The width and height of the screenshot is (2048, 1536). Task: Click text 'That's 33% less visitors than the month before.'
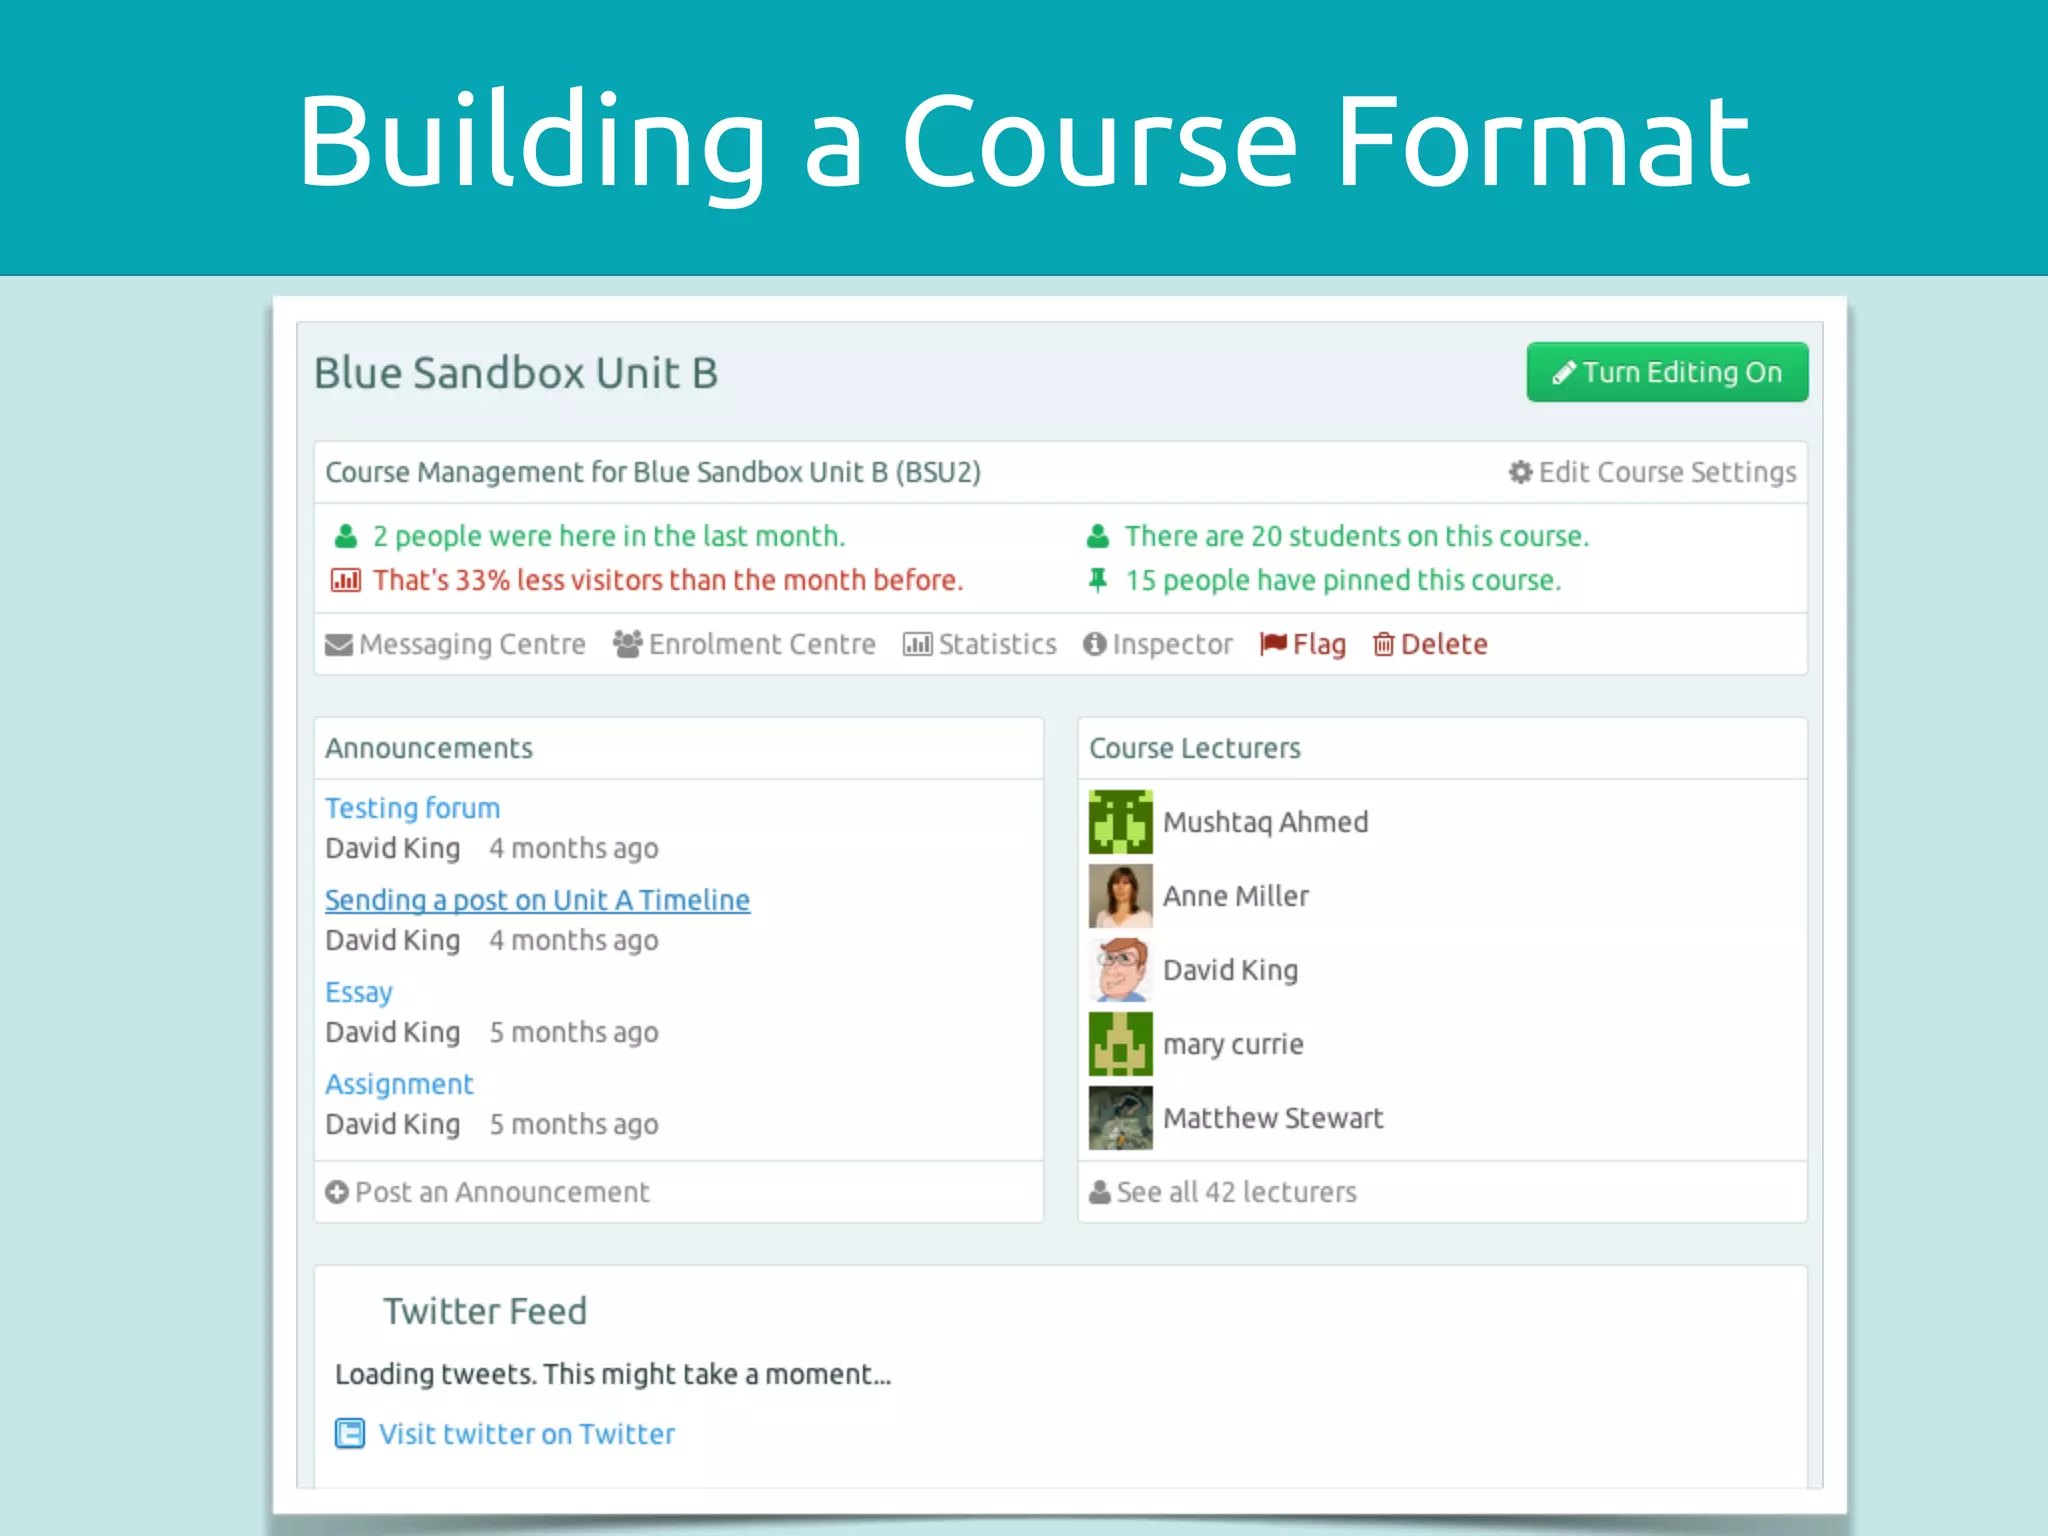click(x=668, y=580)
